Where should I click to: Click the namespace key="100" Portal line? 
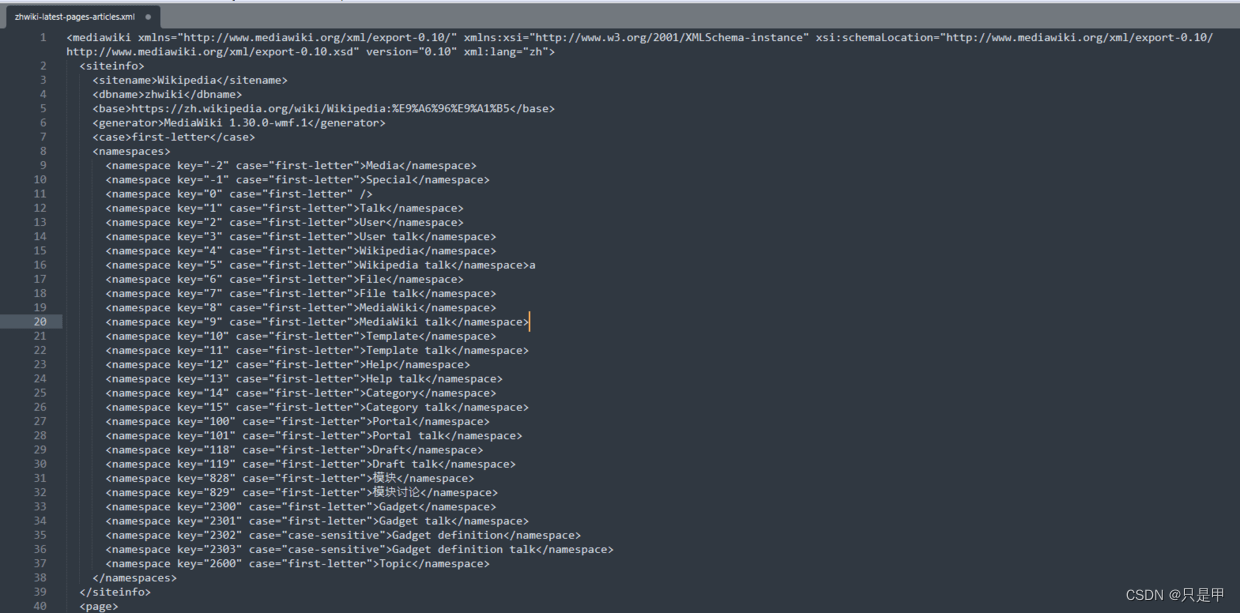coord(297,421)
